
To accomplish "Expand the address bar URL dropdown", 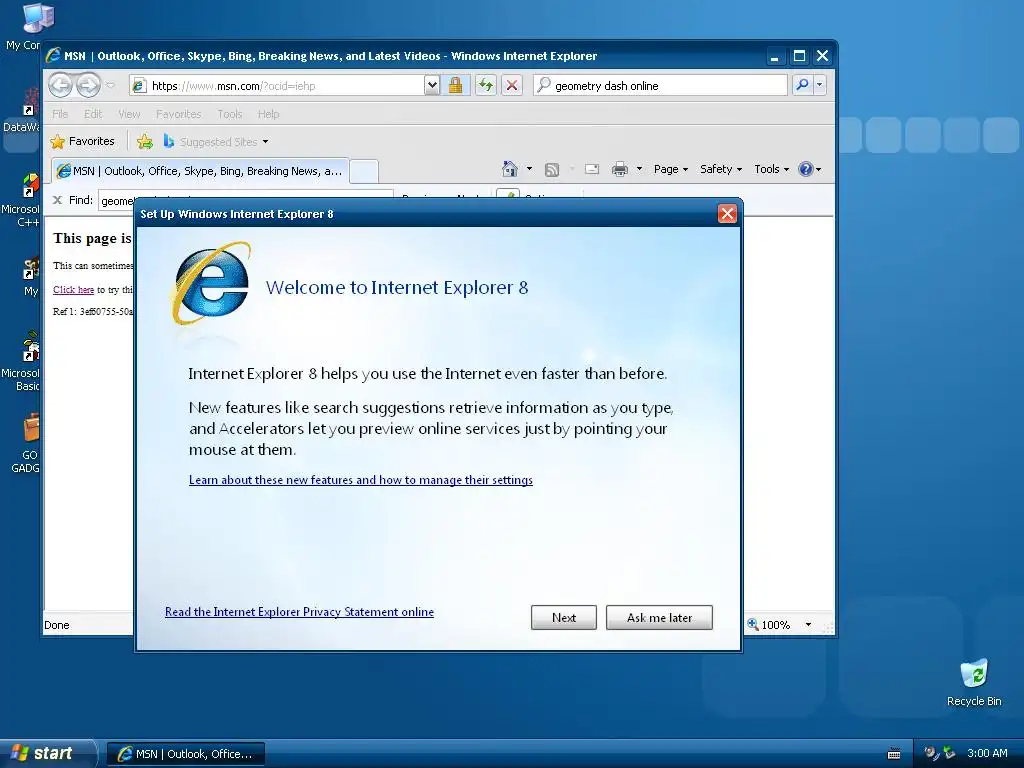I will 432,86.
